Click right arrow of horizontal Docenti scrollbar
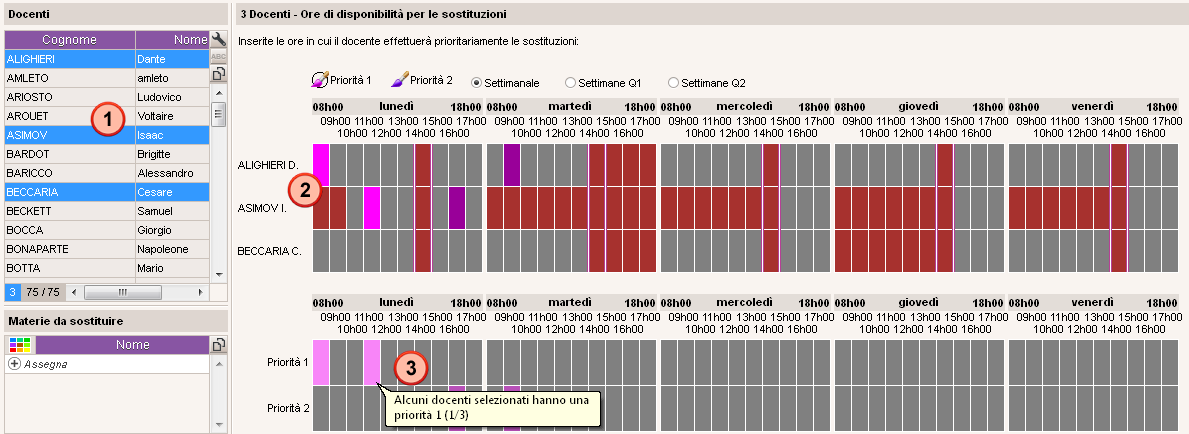 (200, 292)
